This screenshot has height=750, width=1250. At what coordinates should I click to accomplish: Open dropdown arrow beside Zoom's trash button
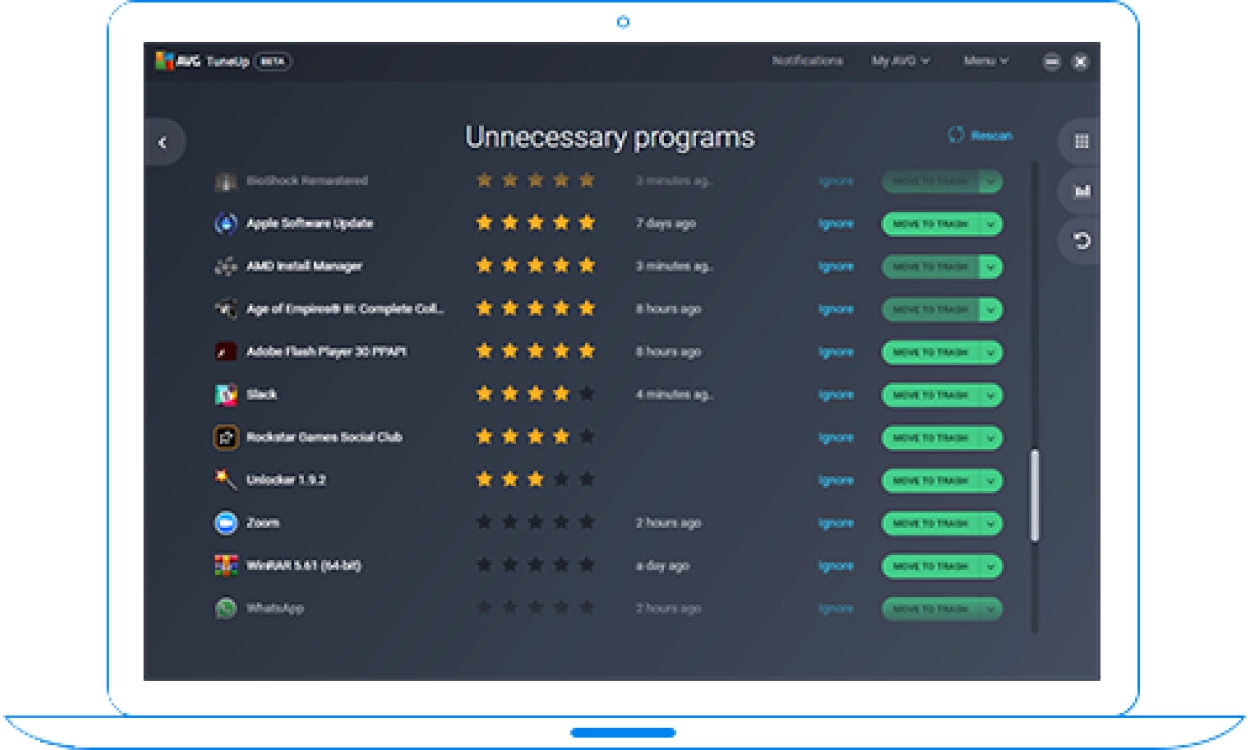[990, 523]
